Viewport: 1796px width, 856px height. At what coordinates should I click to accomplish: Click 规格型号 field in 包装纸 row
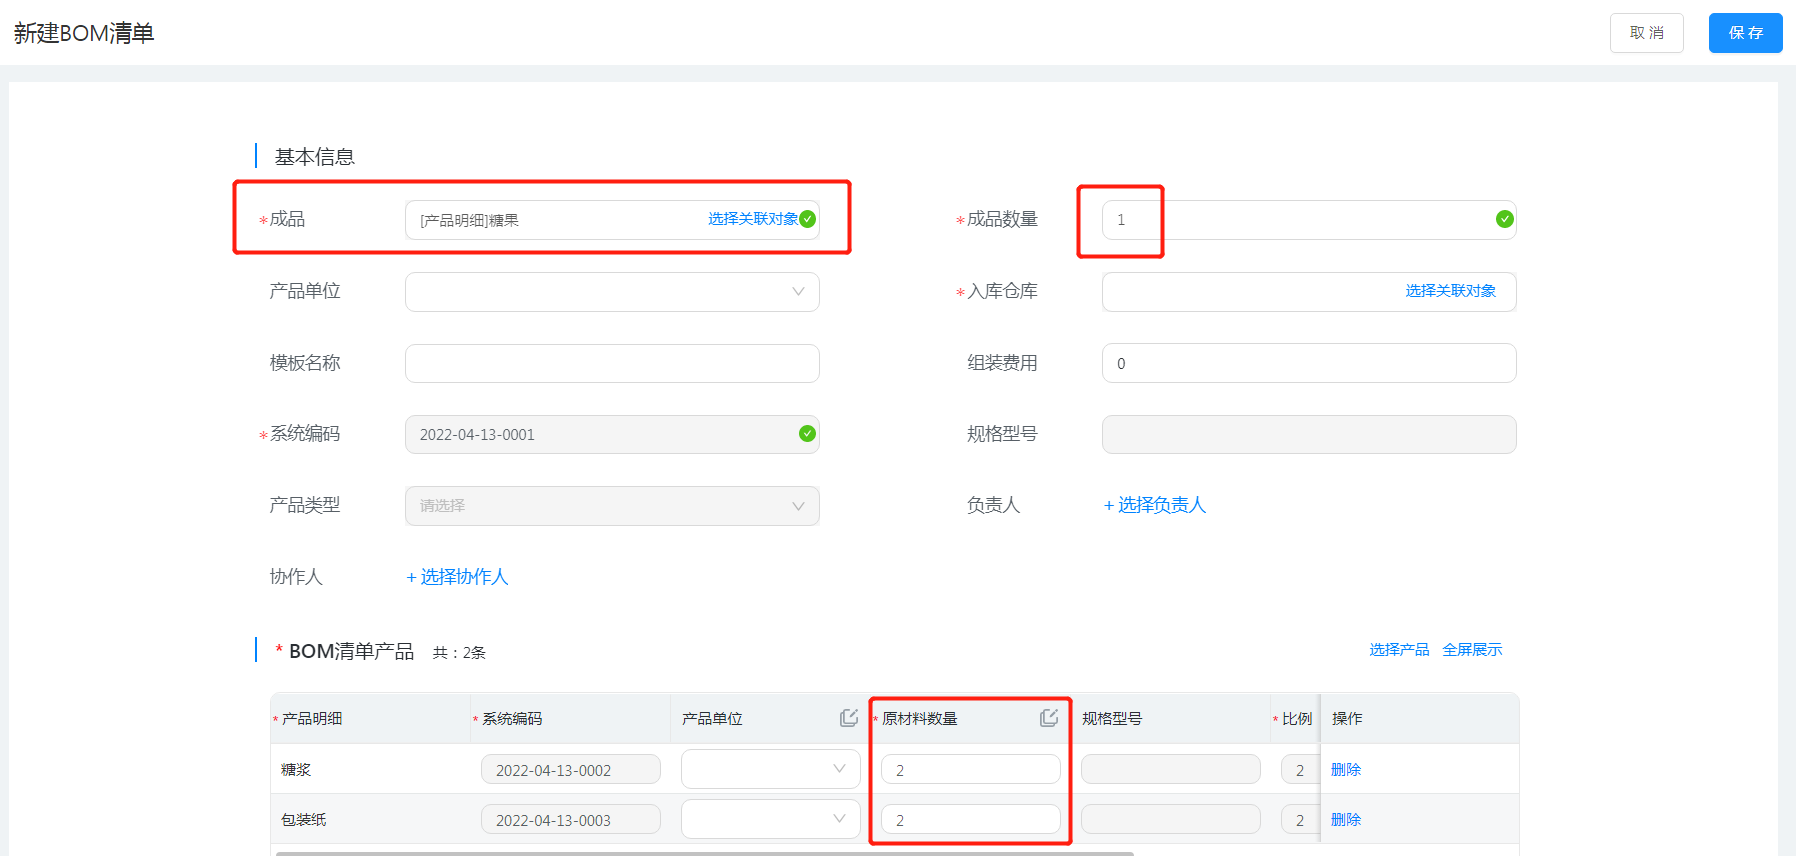coord(1171,819)
